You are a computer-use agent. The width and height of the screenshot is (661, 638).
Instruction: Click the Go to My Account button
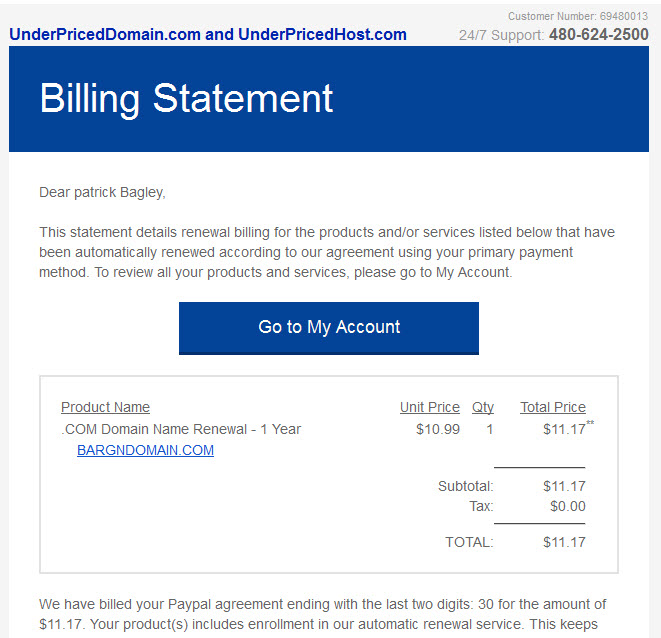329,328
